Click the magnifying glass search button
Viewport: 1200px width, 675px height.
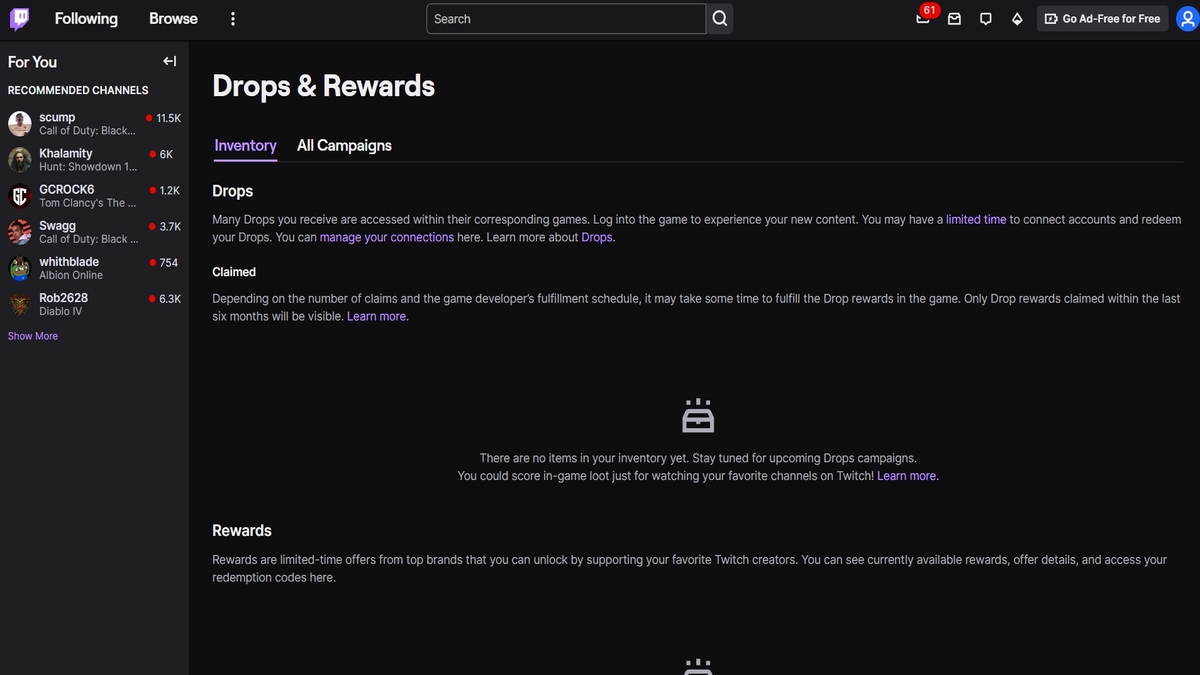pos(720,19)
